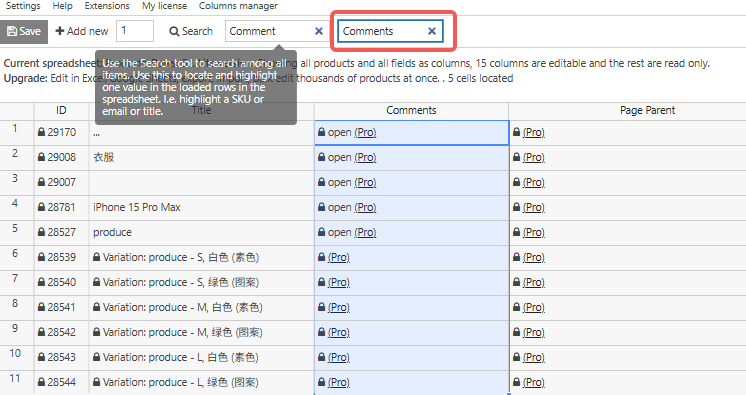Select the cell with ID 29170
This screenshot has height=395, width=746.
(x=61, y=132)
